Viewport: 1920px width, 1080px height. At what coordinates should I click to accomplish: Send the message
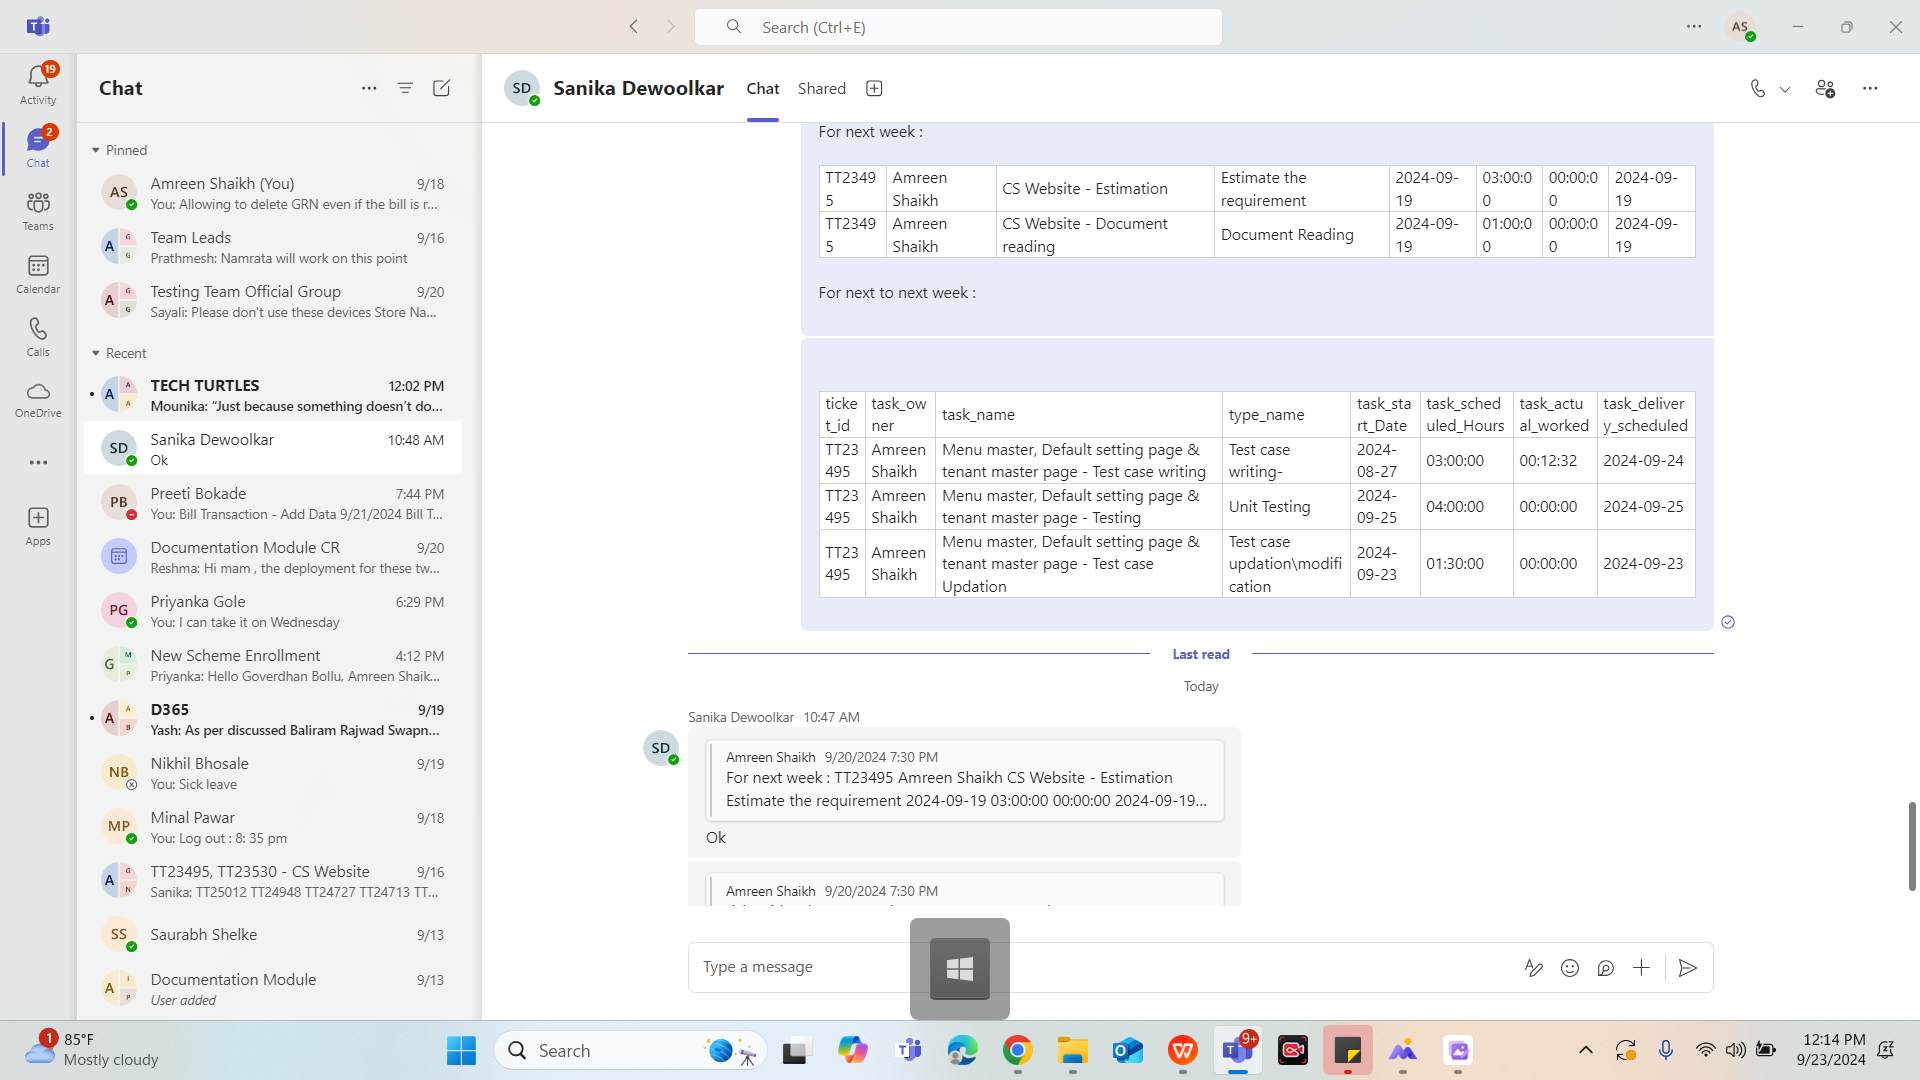coord(1688,967)
